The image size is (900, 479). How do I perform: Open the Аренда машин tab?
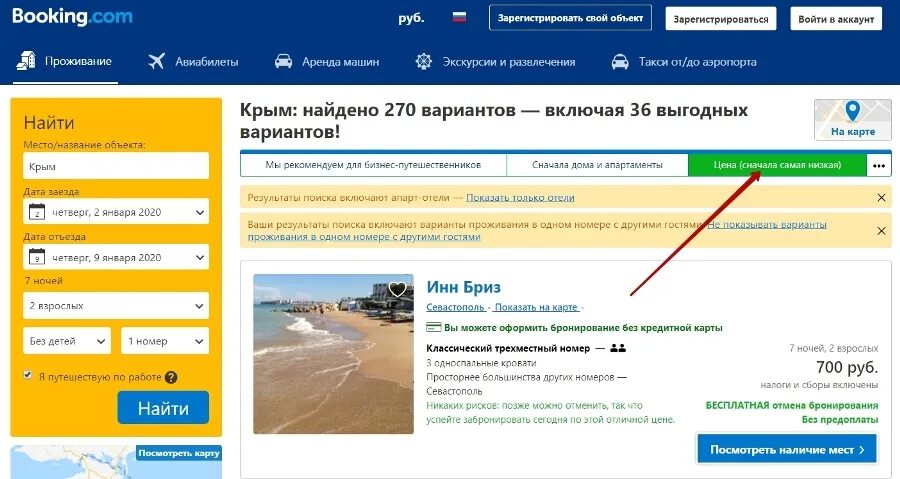point(327,61)
